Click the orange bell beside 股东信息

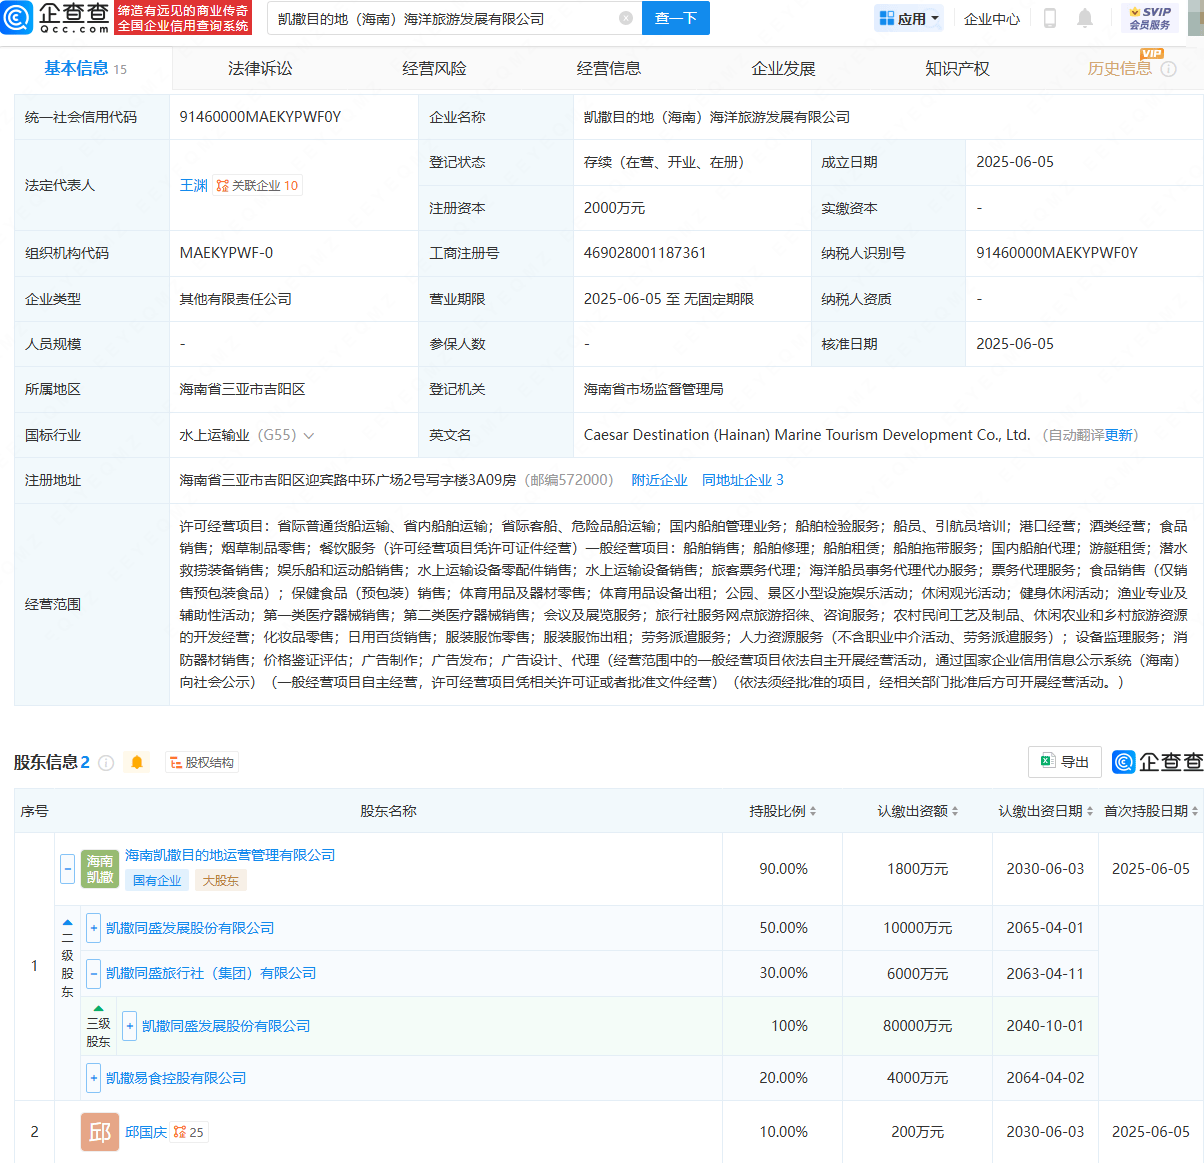[137, 763]
